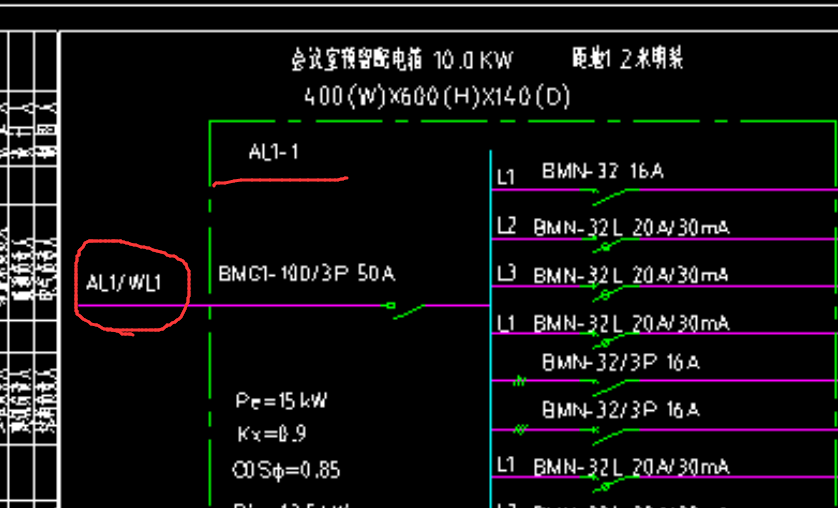Click the COSφ=0.85 power factor text
This screenshot has height=508, width=838.
pos(286,470)
